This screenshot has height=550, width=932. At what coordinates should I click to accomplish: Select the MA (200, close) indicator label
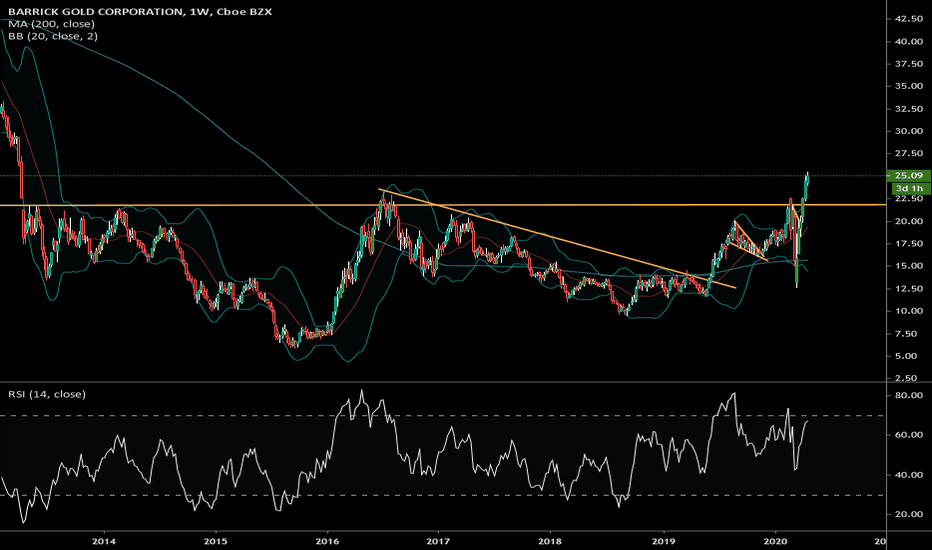[x=51, y=24]
